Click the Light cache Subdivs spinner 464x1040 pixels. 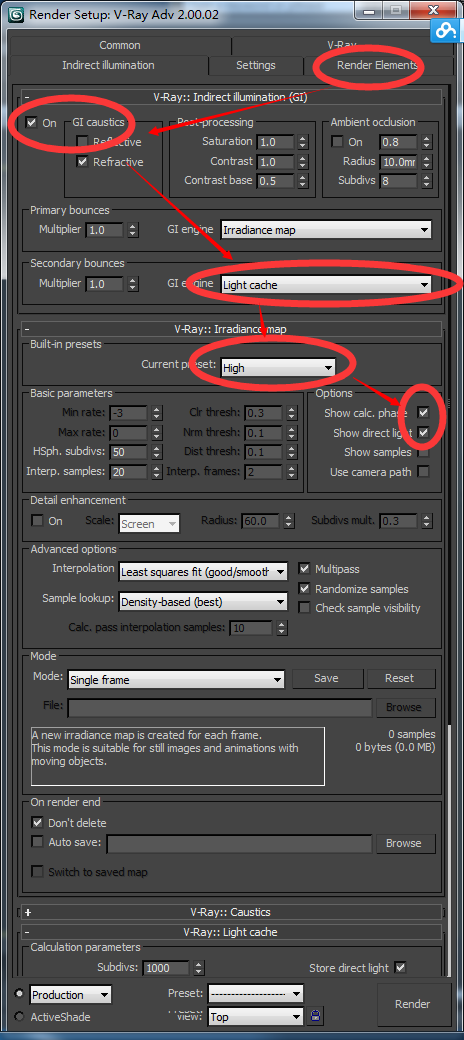point(198,968)
